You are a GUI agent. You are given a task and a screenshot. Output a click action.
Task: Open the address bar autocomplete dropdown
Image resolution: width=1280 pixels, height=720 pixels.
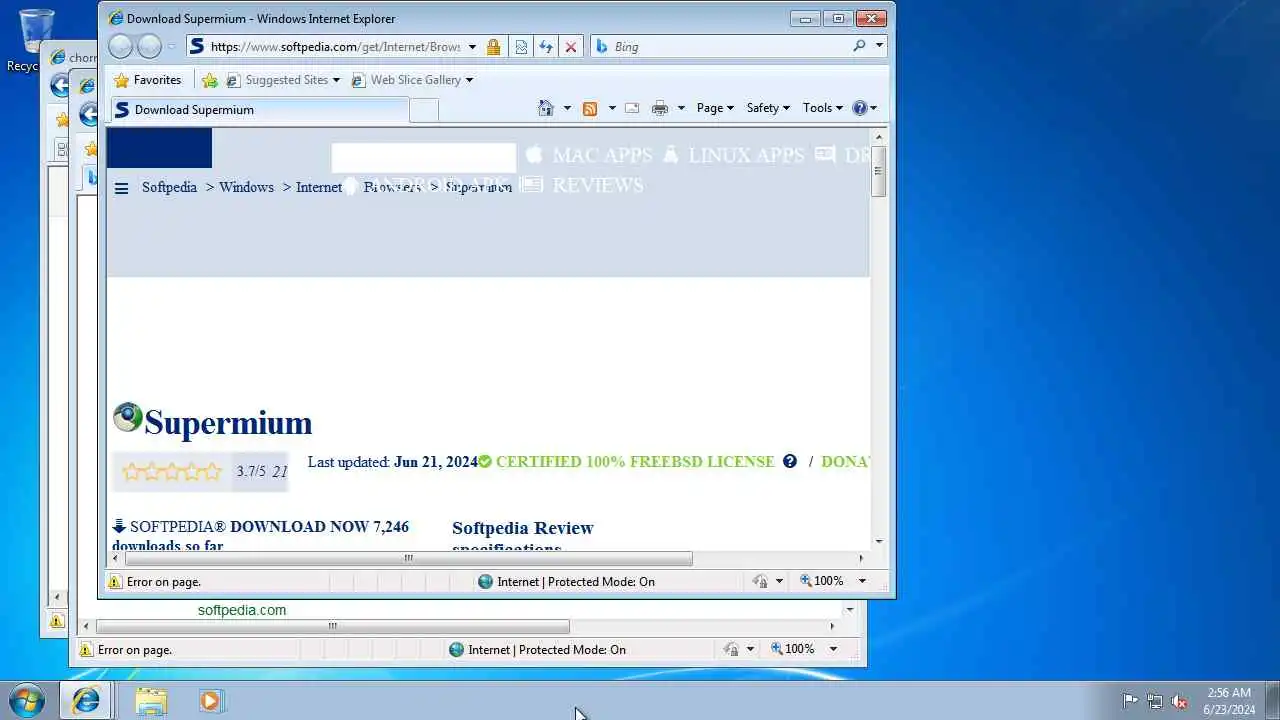[x=472, y=46]
